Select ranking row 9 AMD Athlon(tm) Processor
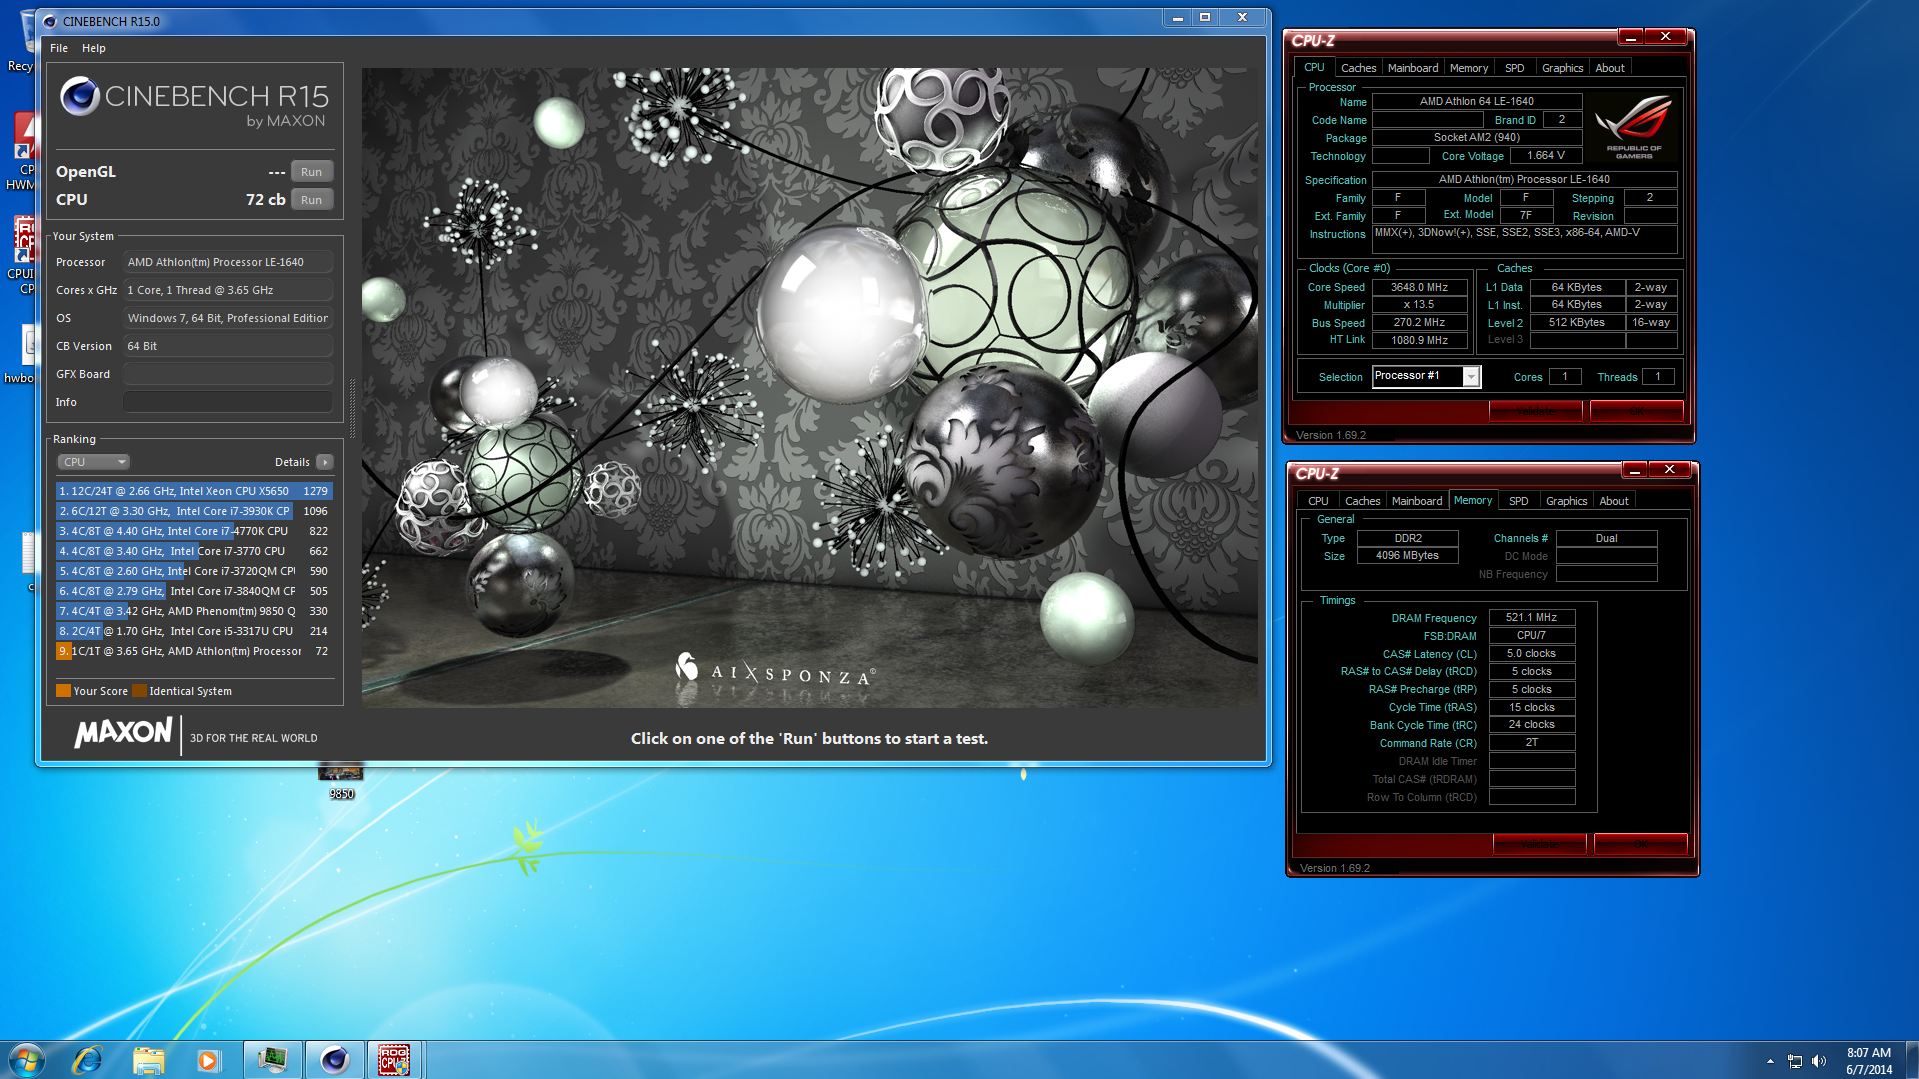 pyautogui.click(x=194, y=651)
